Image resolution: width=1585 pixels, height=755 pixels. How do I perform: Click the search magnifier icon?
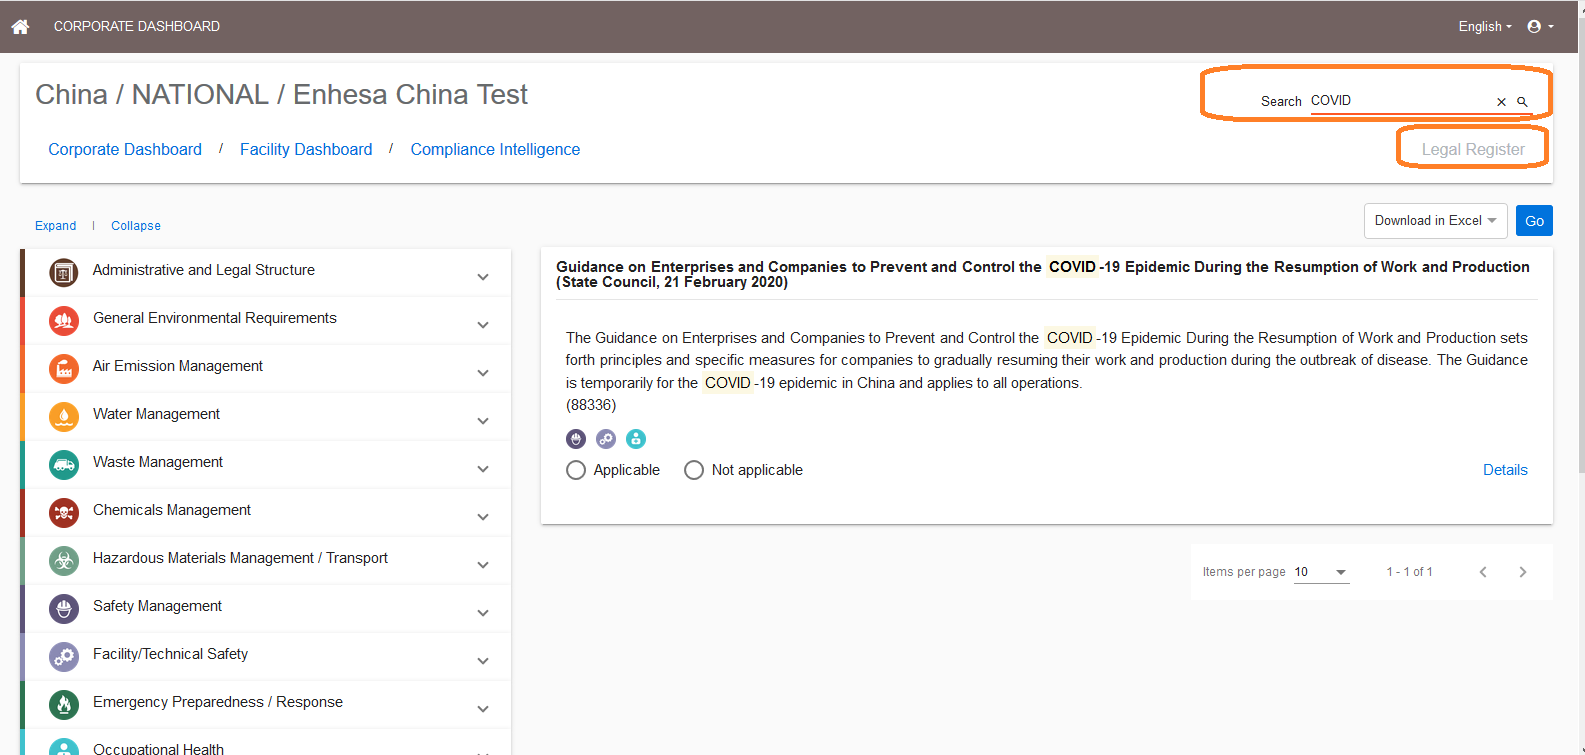click(1522, 102)
